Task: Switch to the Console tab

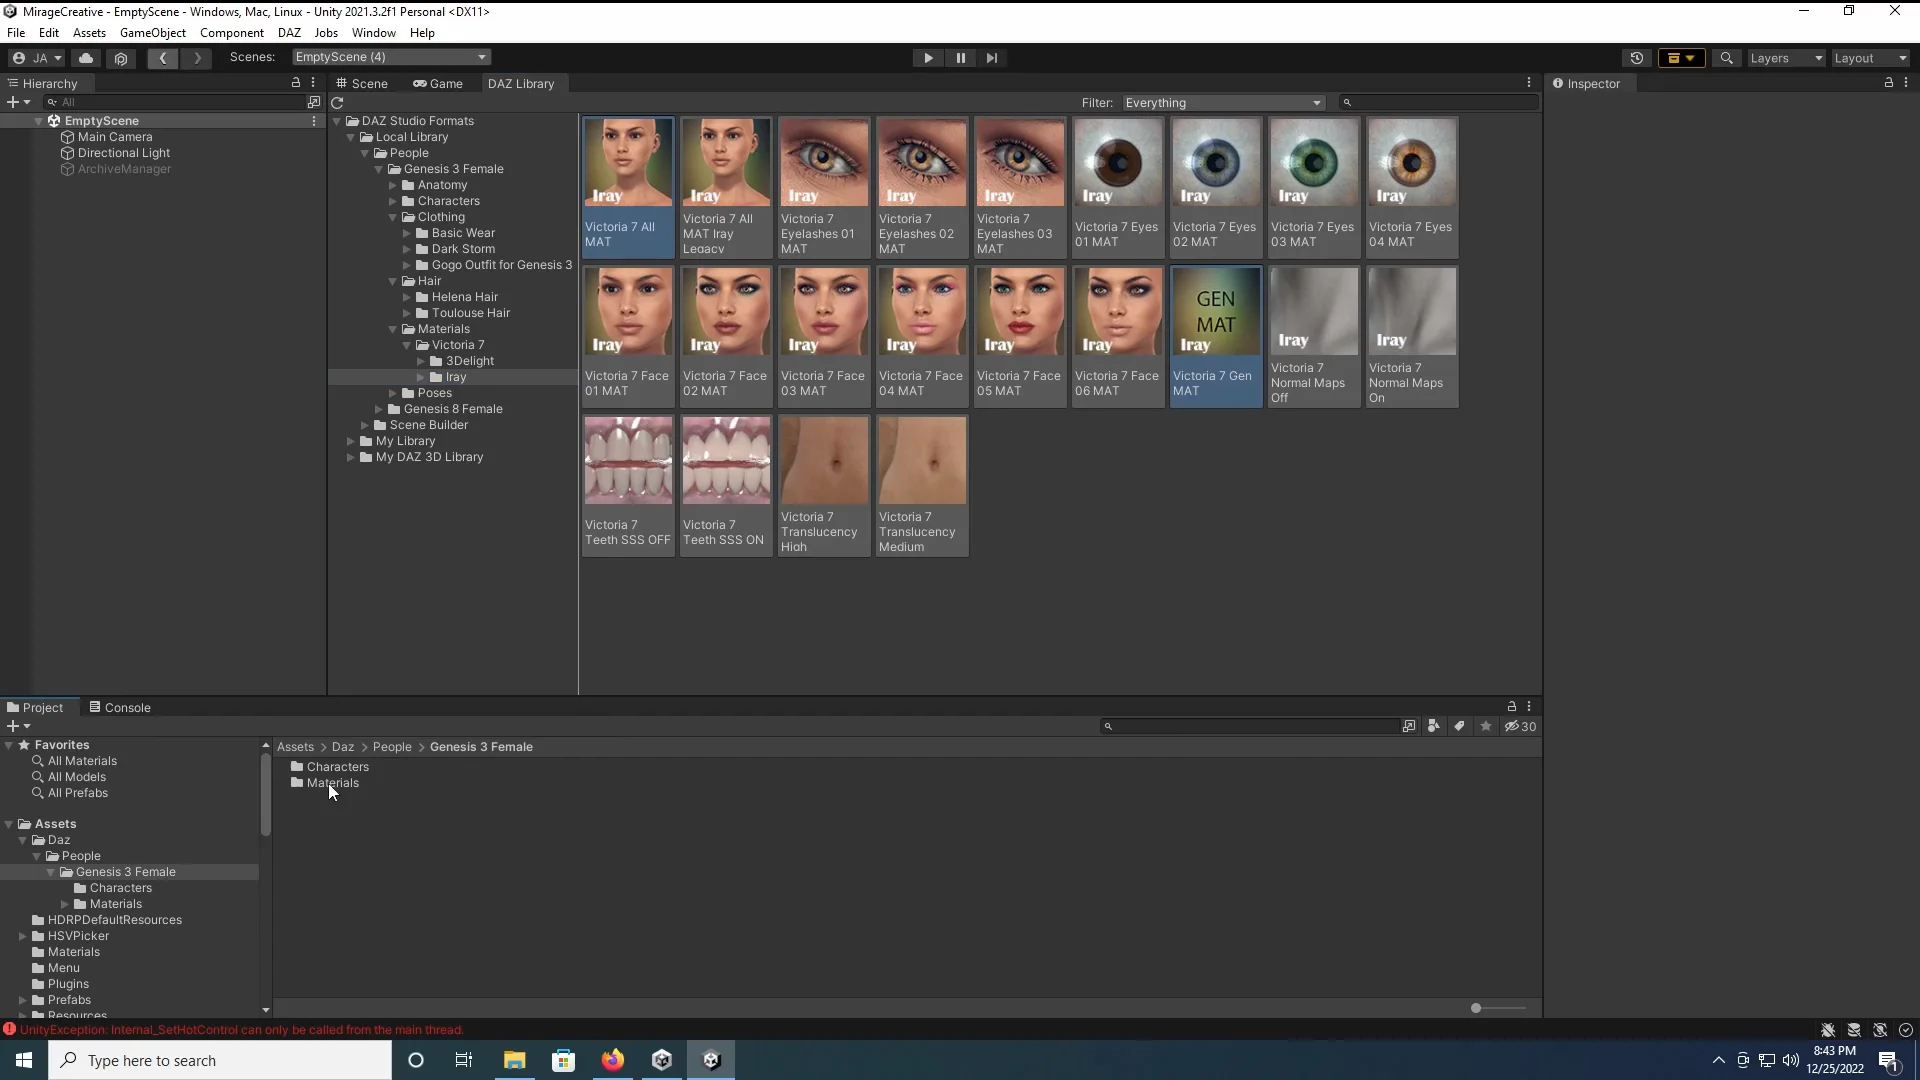Action: [x=127, y=707]
